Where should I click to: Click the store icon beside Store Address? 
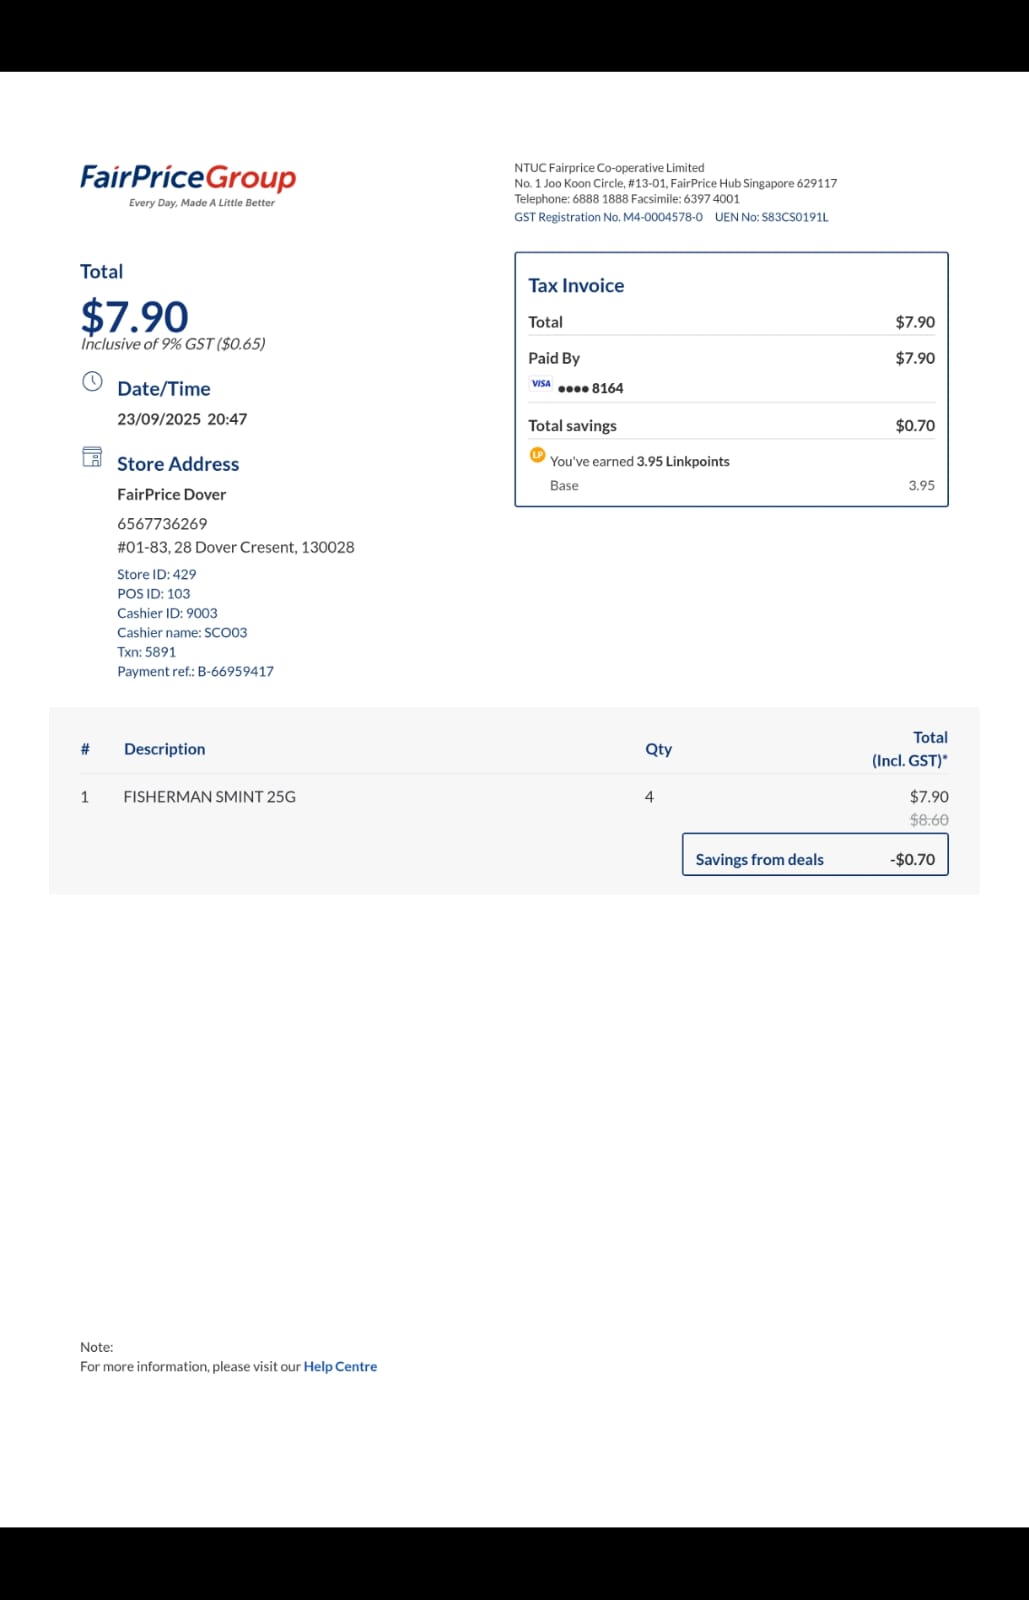(x=92, y=457)
